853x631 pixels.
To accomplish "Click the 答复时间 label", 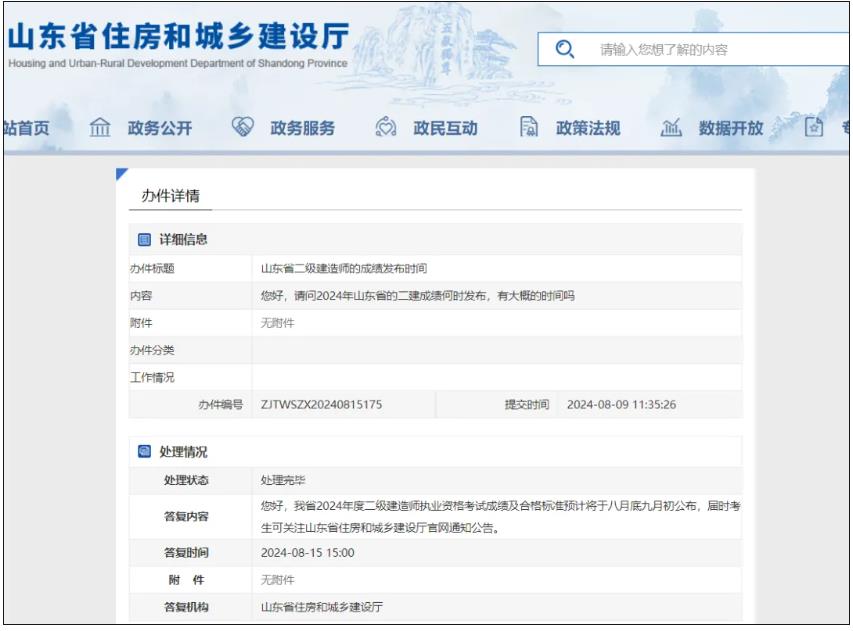I will coord(187,553).
